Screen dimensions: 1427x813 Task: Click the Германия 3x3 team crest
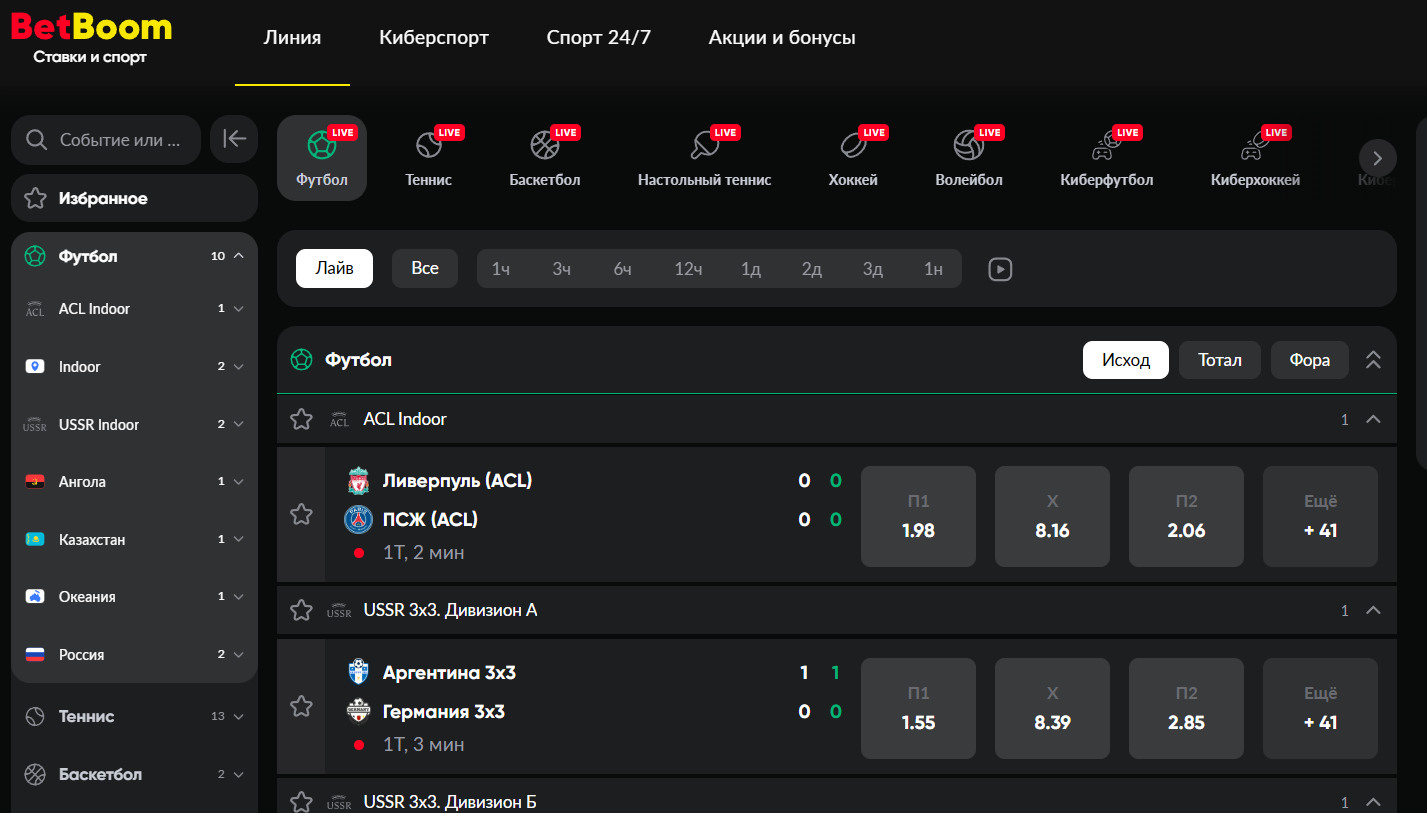pyautogui.click(x=358, y=712)
